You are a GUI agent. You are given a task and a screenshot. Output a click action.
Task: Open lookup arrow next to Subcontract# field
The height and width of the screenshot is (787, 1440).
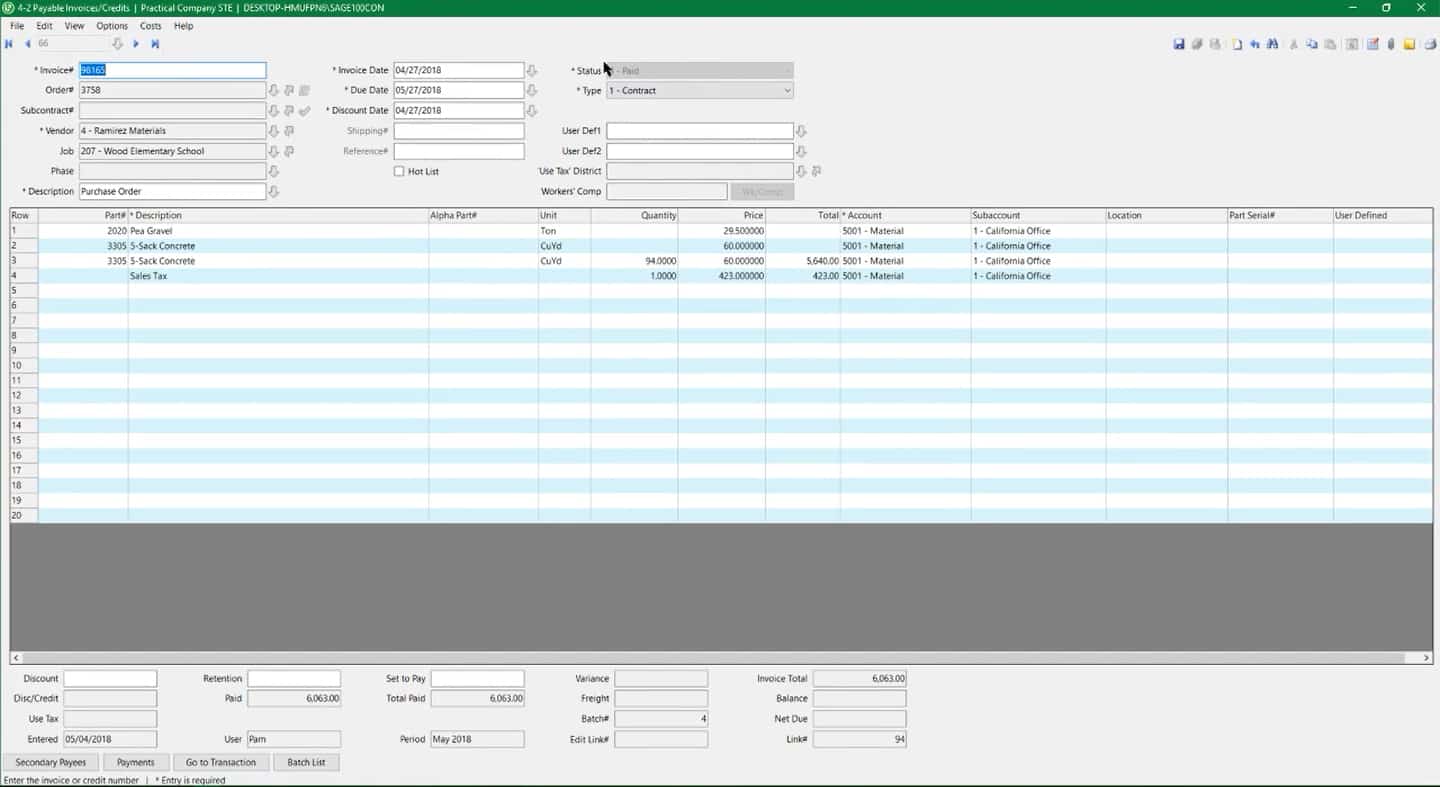point(274,111)
